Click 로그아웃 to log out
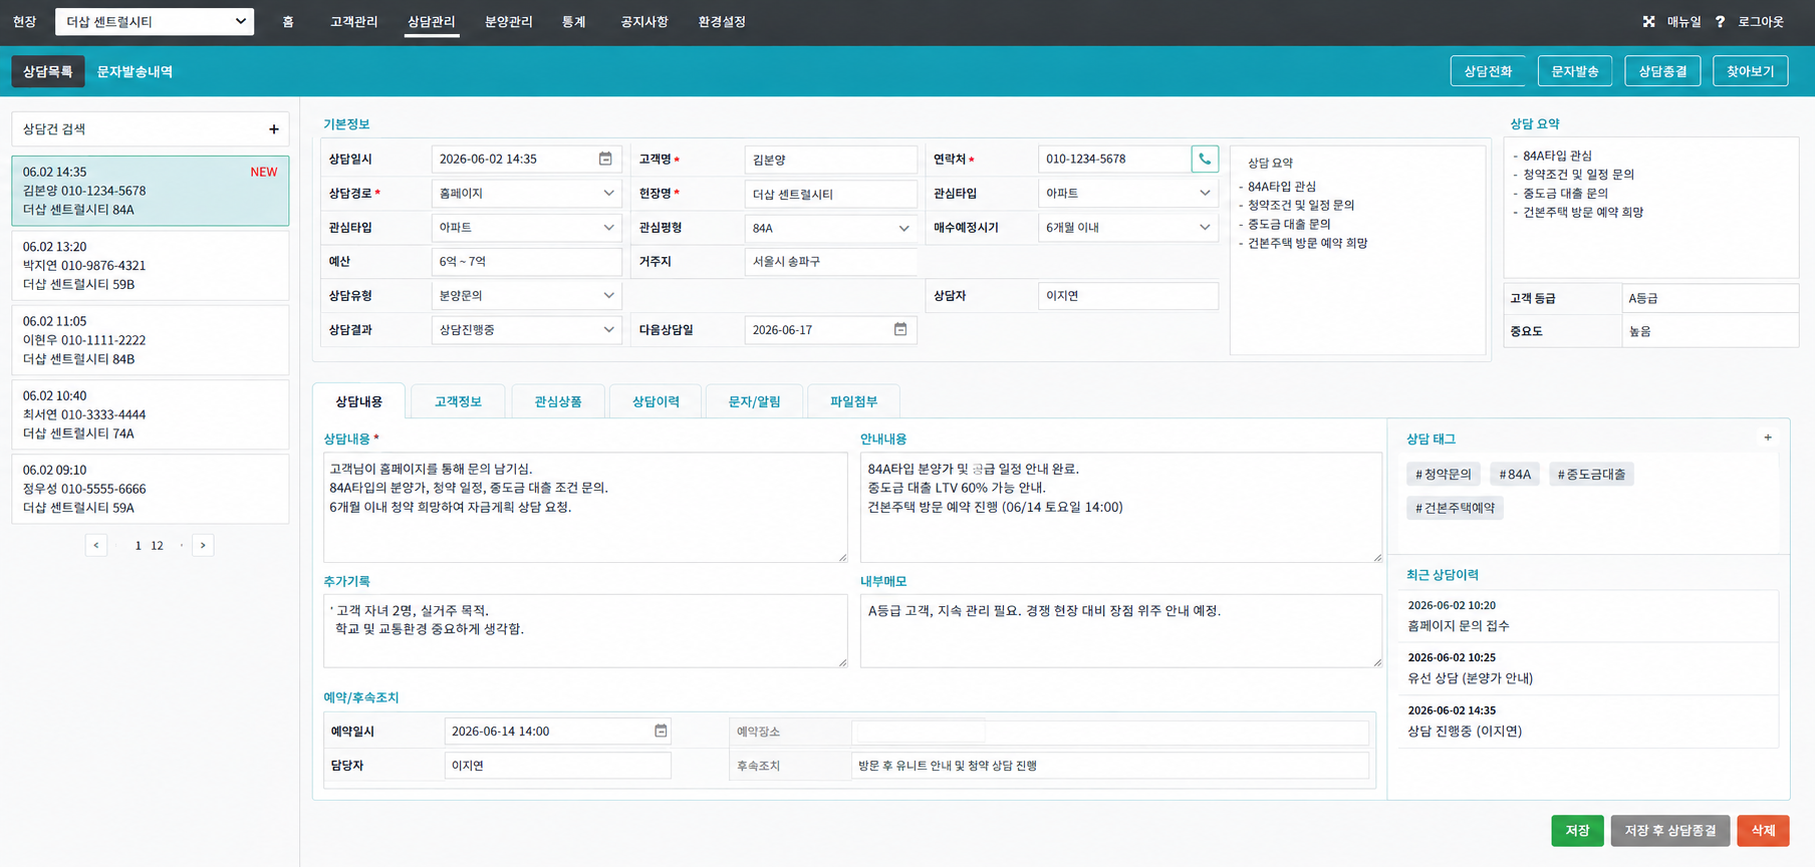 (1761, 21)
